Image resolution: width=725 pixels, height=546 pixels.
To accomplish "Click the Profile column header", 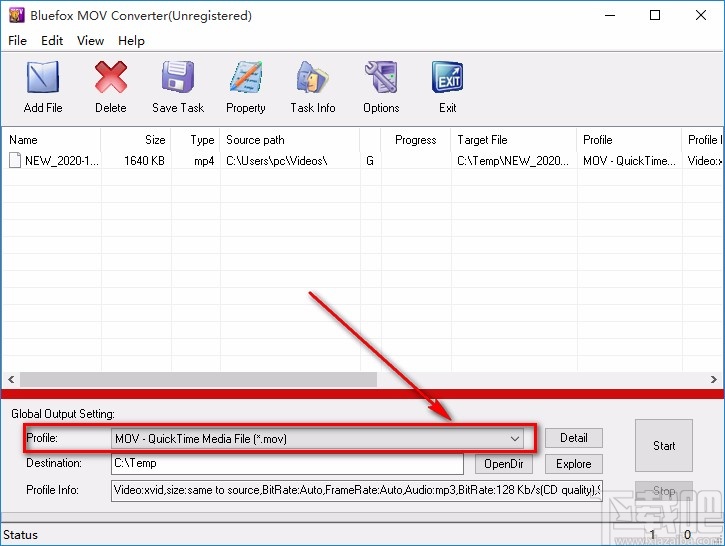I will [629, 140].
